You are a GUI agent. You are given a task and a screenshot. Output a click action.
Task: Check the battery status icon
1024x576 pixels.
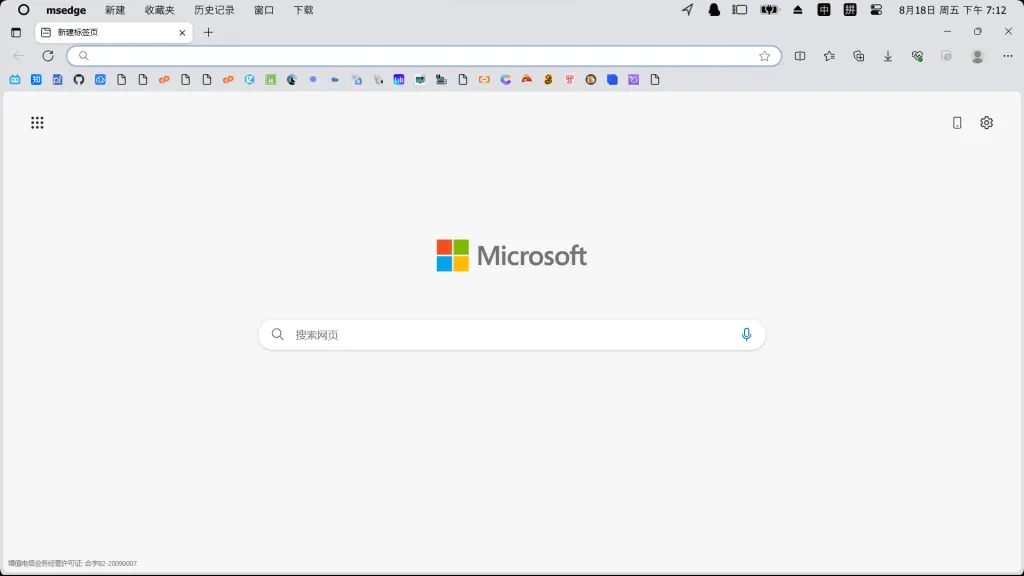[769, 10]
